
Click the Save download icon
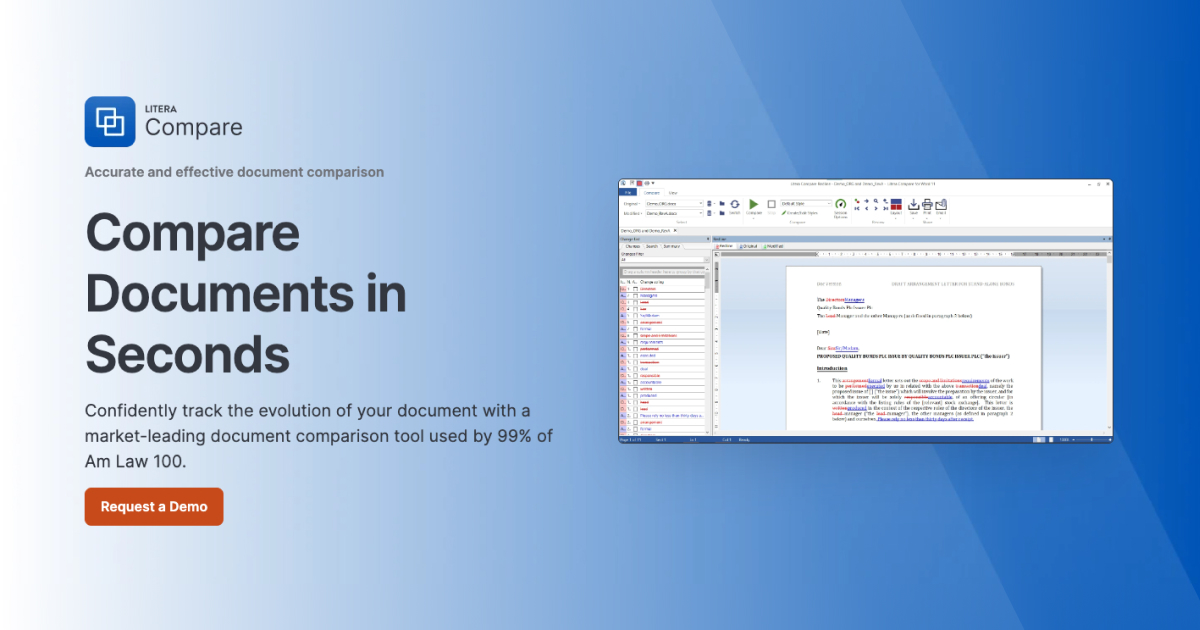(x=913, y=205)
